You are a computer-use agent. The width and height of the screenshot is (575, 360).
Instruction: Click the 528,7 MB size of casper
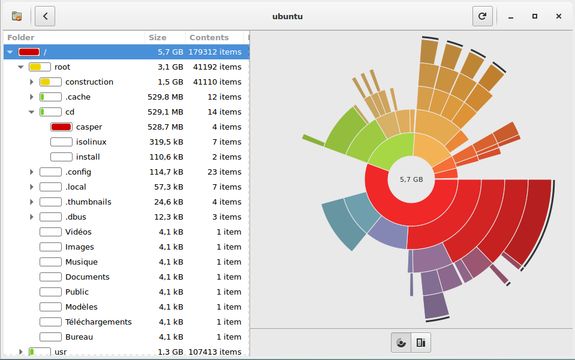click(165, 127)
